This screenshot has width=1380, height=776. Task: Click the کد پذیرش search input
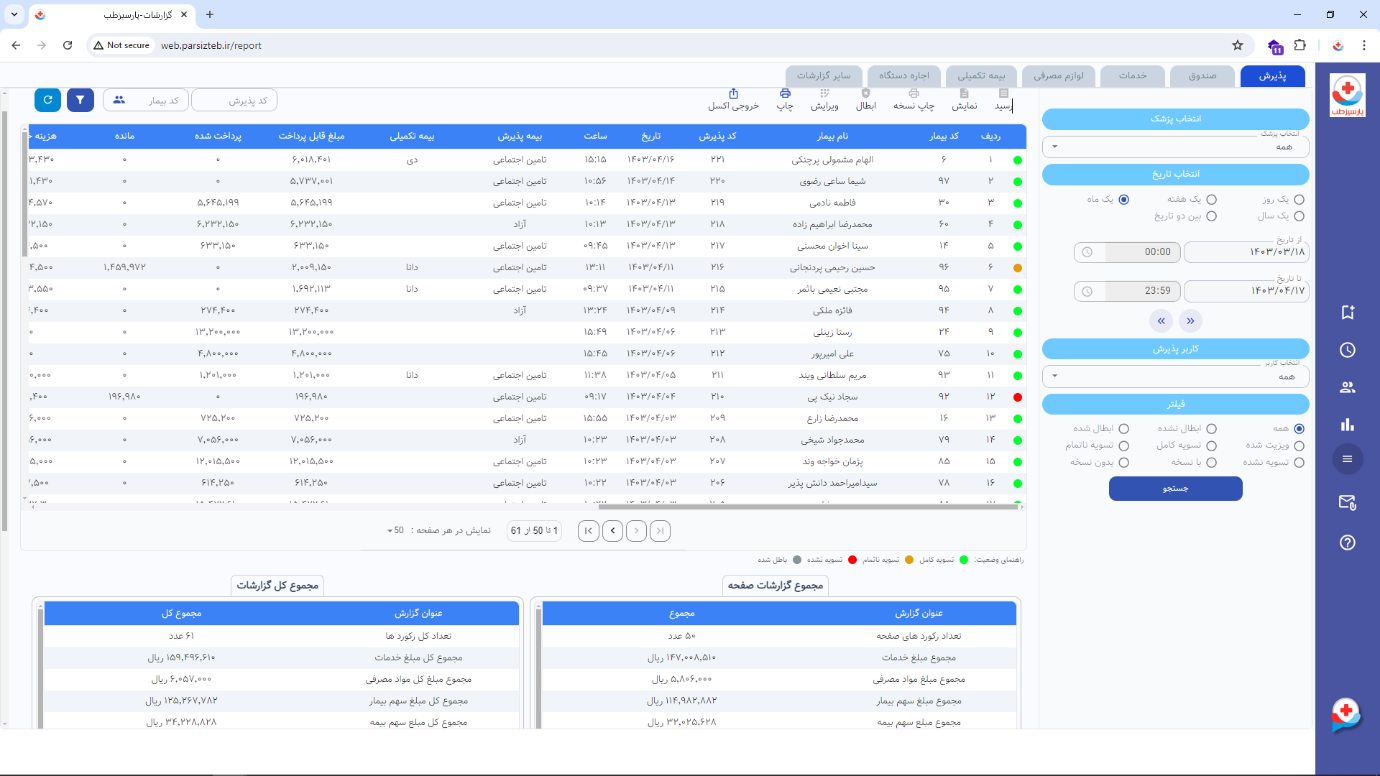234,100
